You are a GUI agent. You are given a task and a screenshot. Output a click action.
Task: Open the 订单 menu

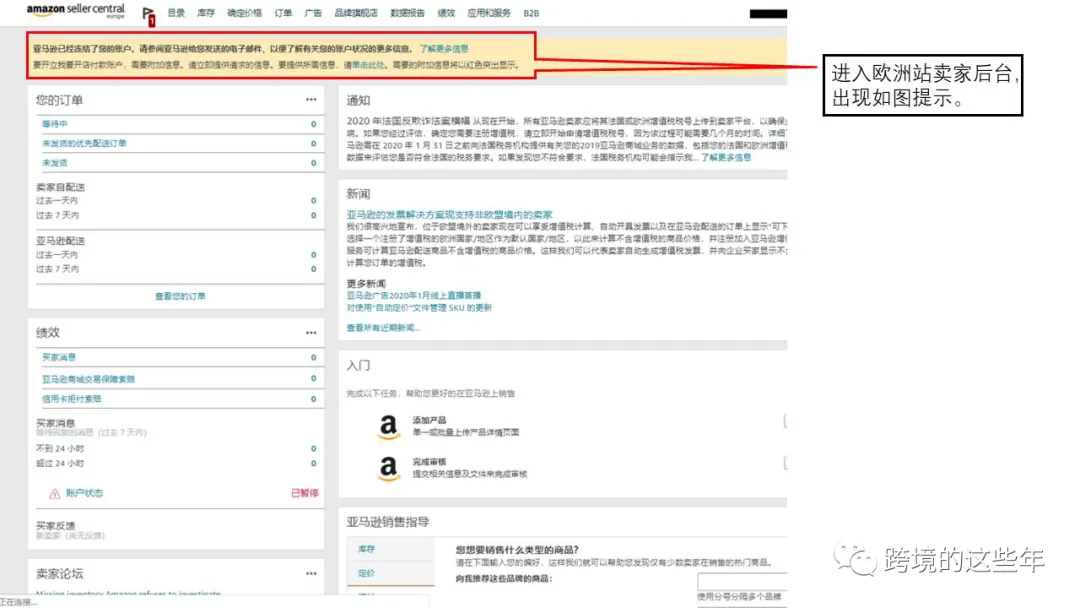click(x=283, y=13)
